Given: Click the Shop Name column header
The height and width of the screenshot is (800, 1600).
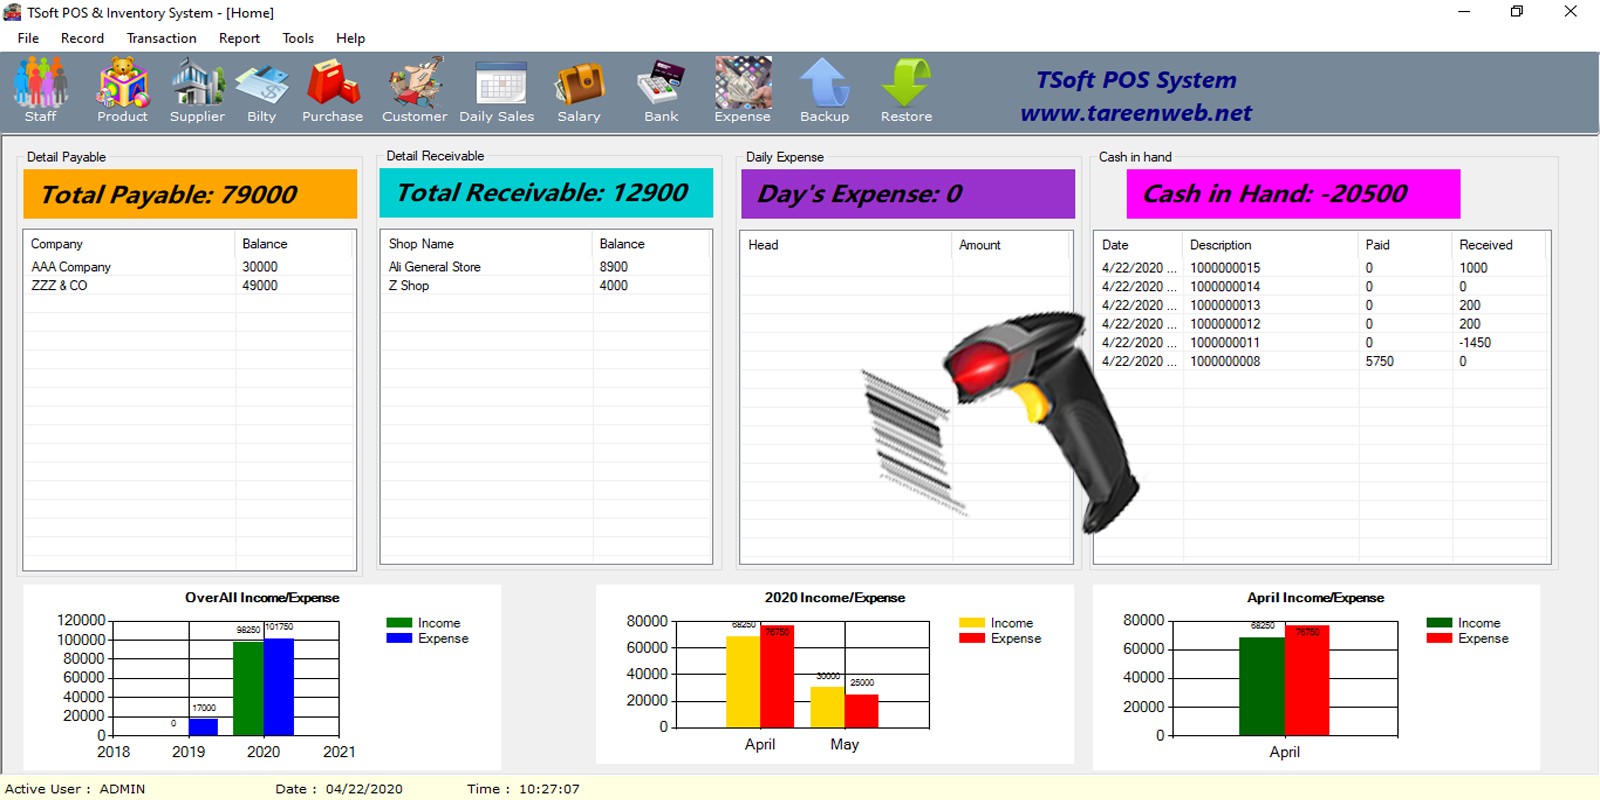Looking at the screenshot, I should tap(487, 244).
